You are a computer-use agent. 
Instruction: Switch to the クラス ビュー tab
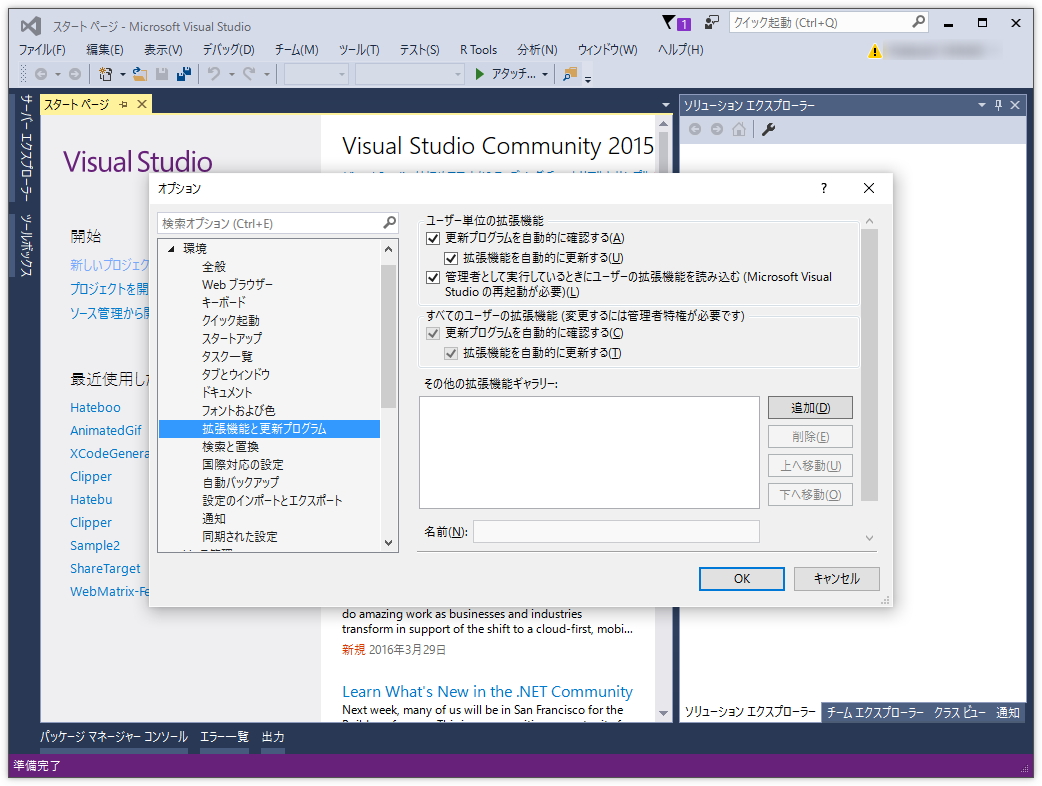point(960,712)
